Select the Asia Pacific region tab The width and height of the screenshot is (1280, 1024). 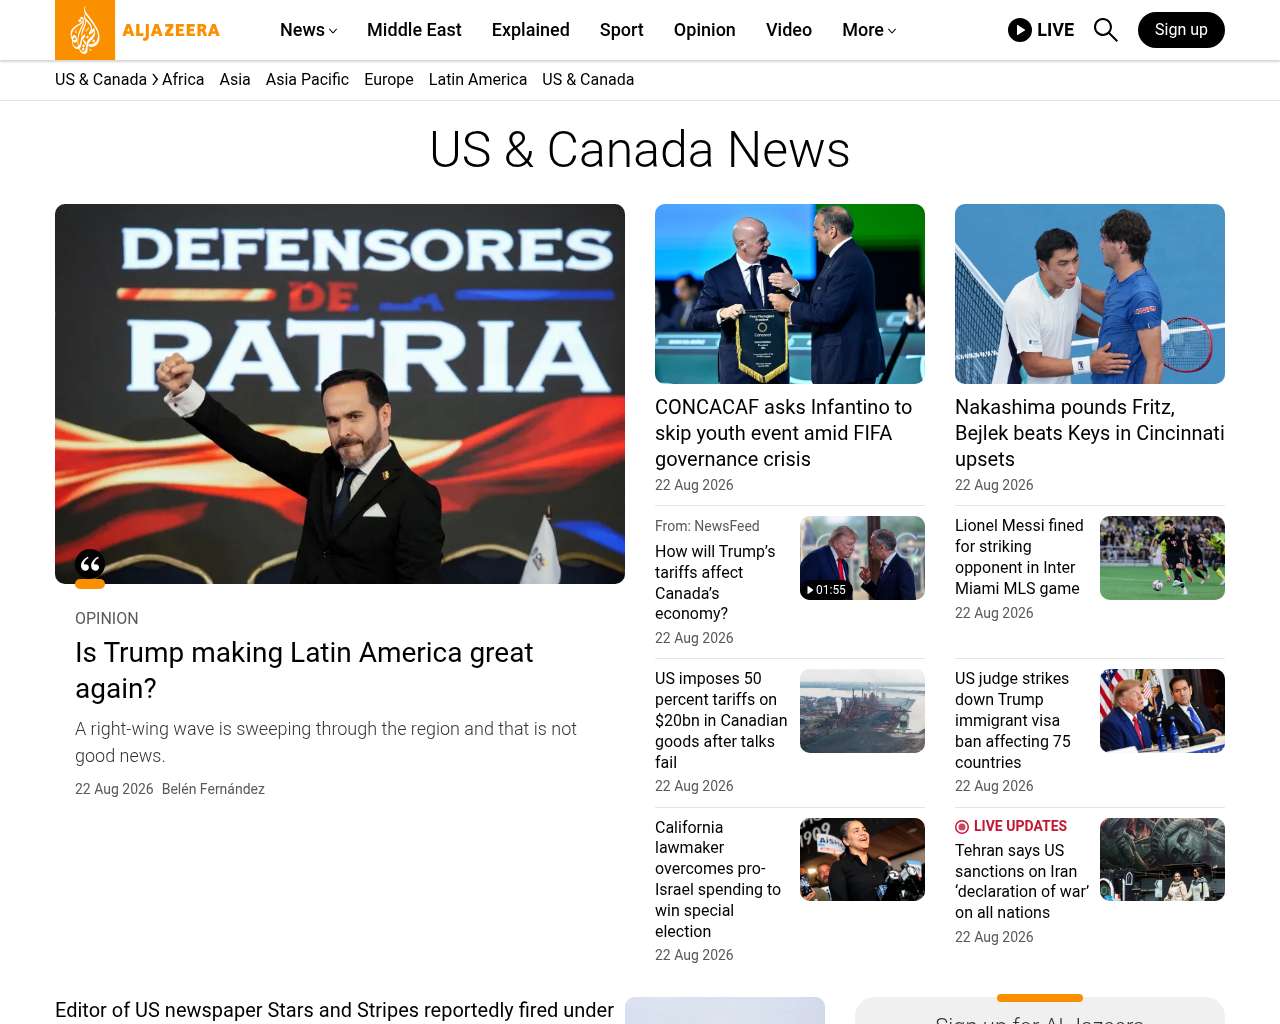(307, 80)
